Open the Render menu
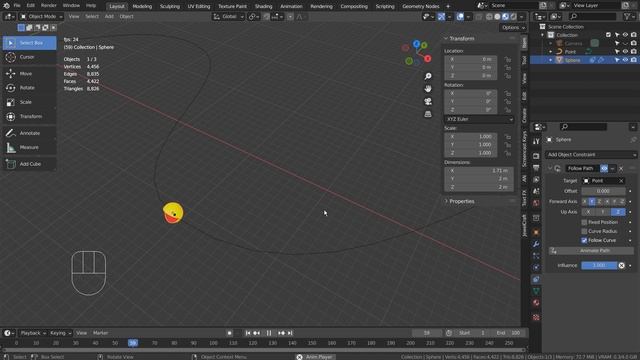This screenshot has width=640, height=360. pos(49,6)
